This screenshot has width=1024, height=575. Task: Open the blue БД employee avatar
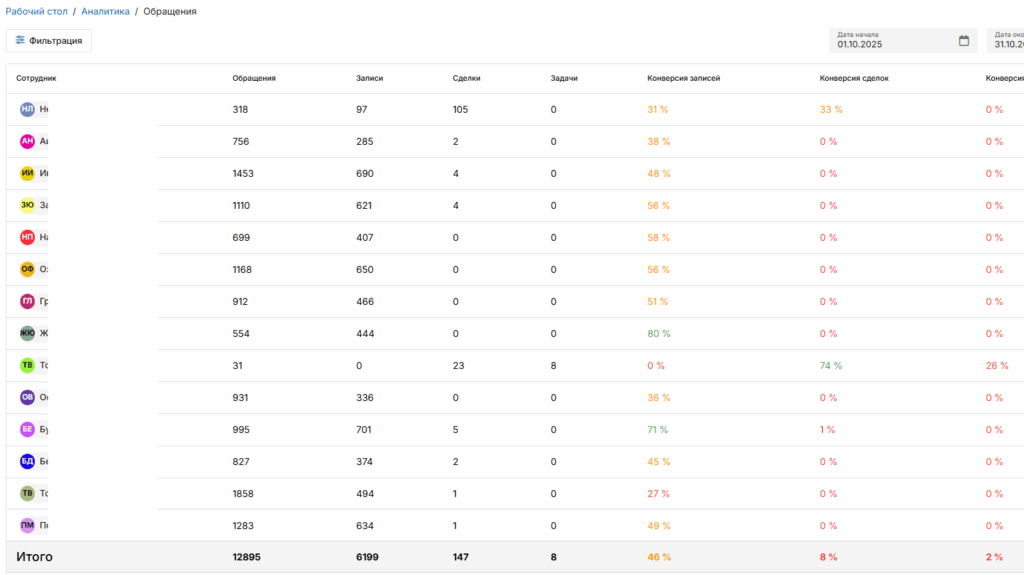click(27, 461)
